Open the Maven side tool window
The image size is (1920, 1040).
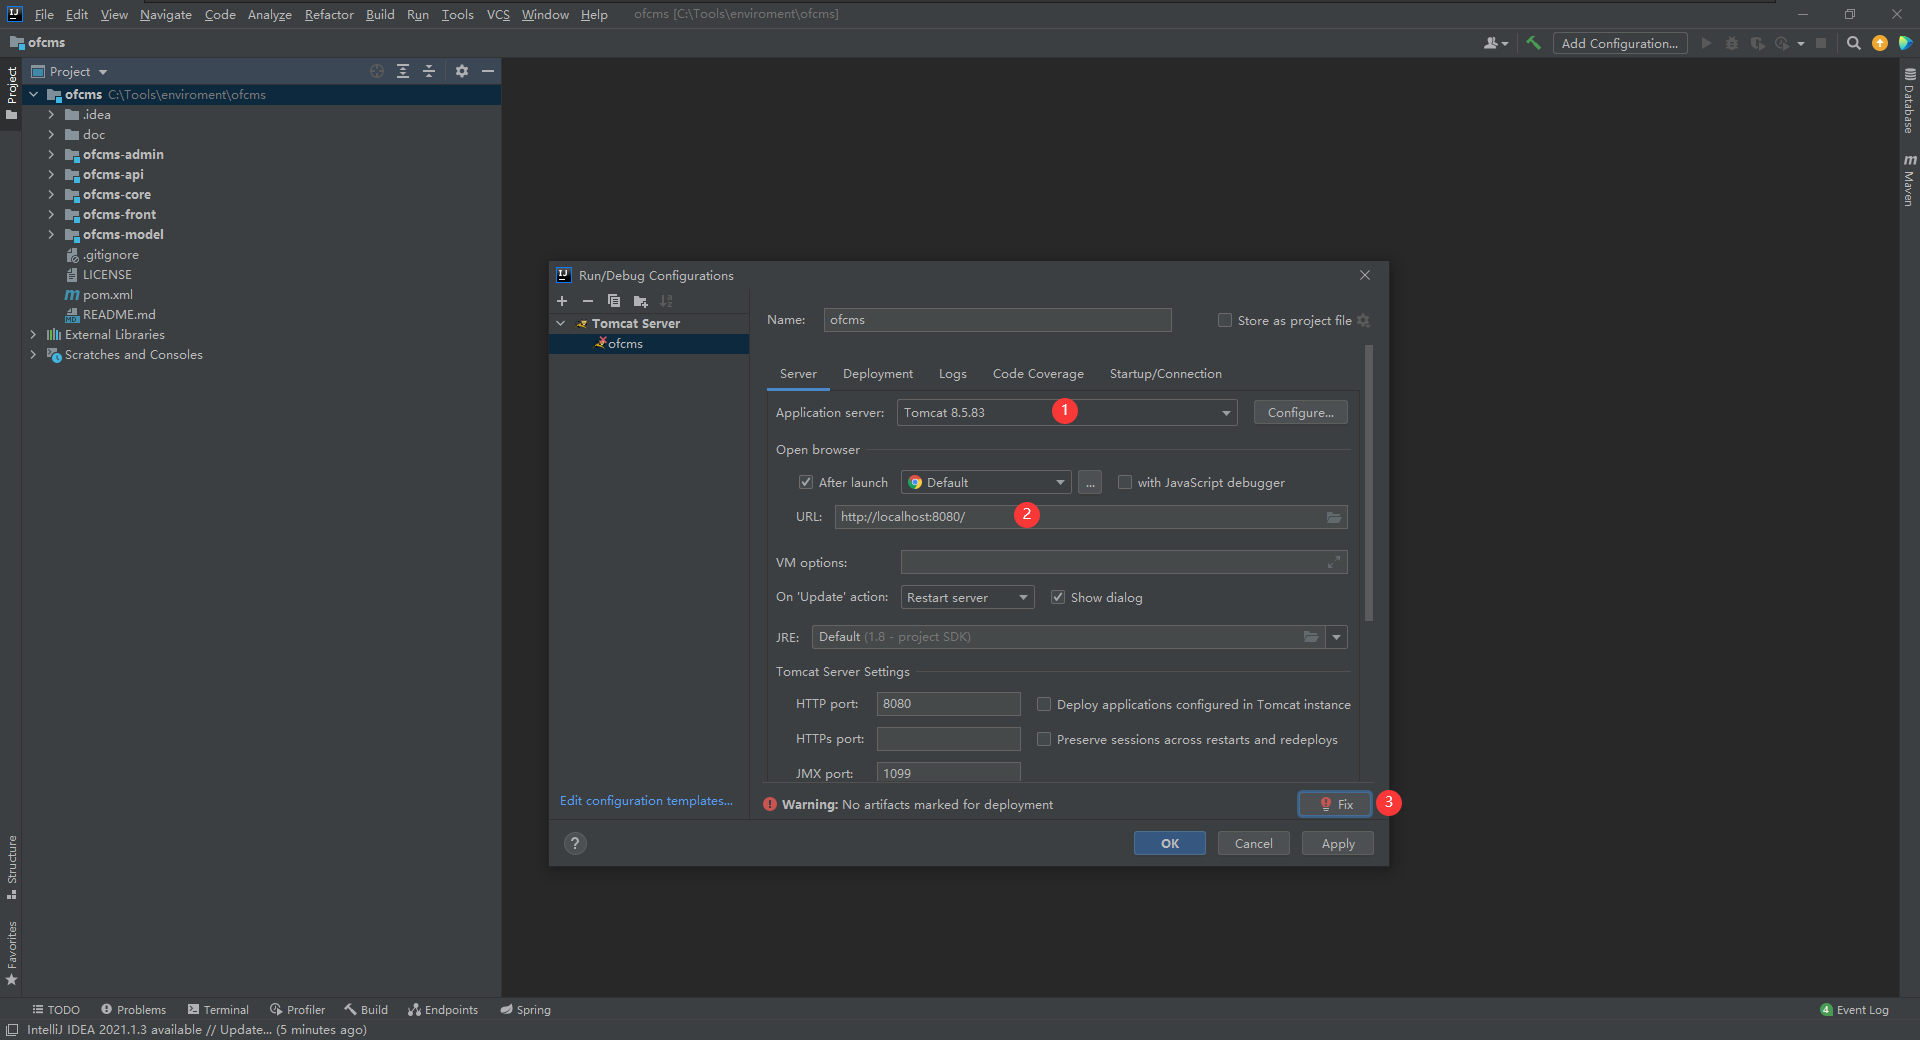[1909, 180]
